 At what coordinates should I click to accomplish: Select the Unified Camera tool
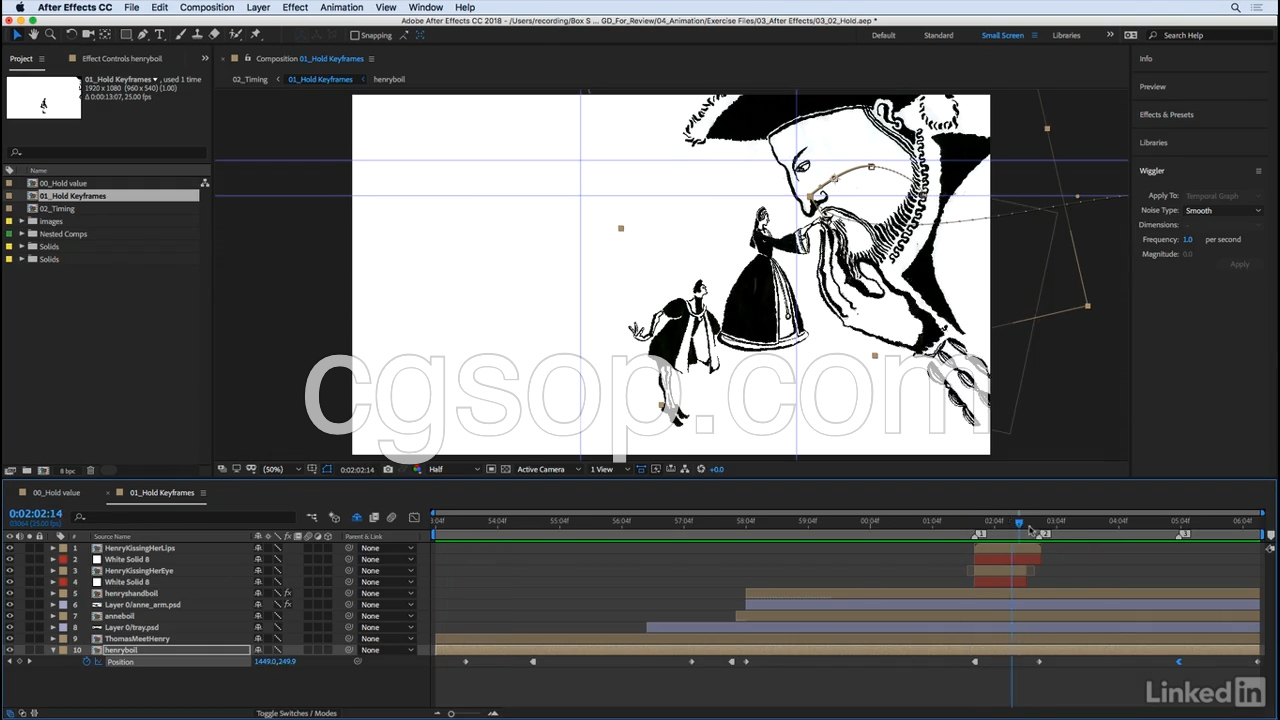pos(88,35)
